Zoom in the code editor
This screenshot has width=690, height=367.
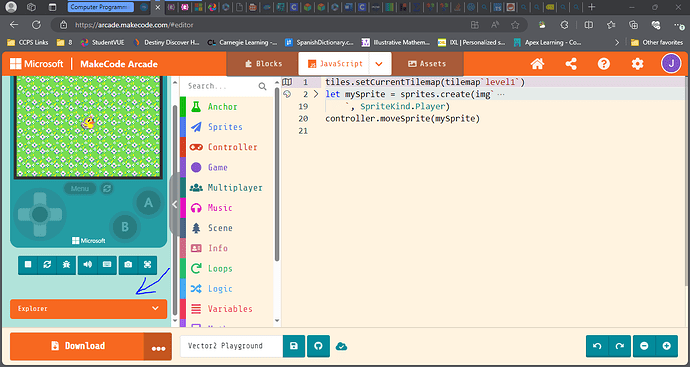(667, 346)
